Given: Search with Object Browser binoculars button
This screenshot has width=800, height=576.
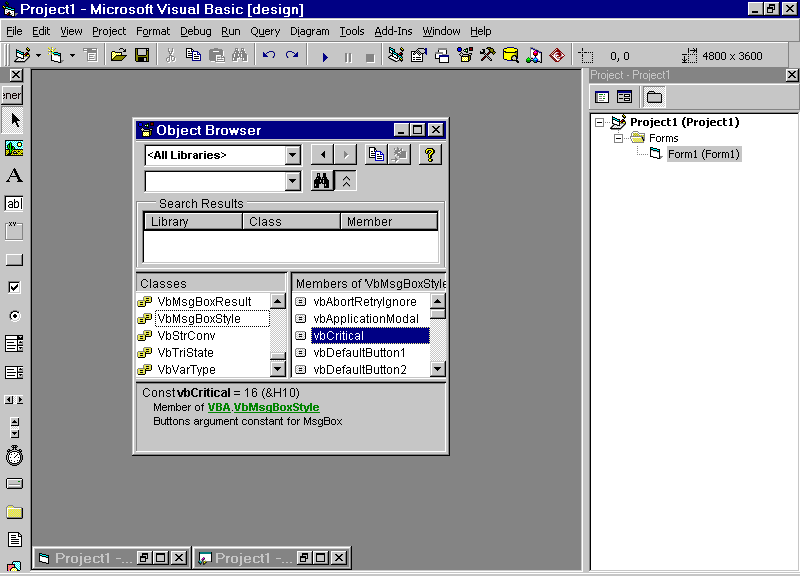Looking at the screenshot, I should (322, 181).
